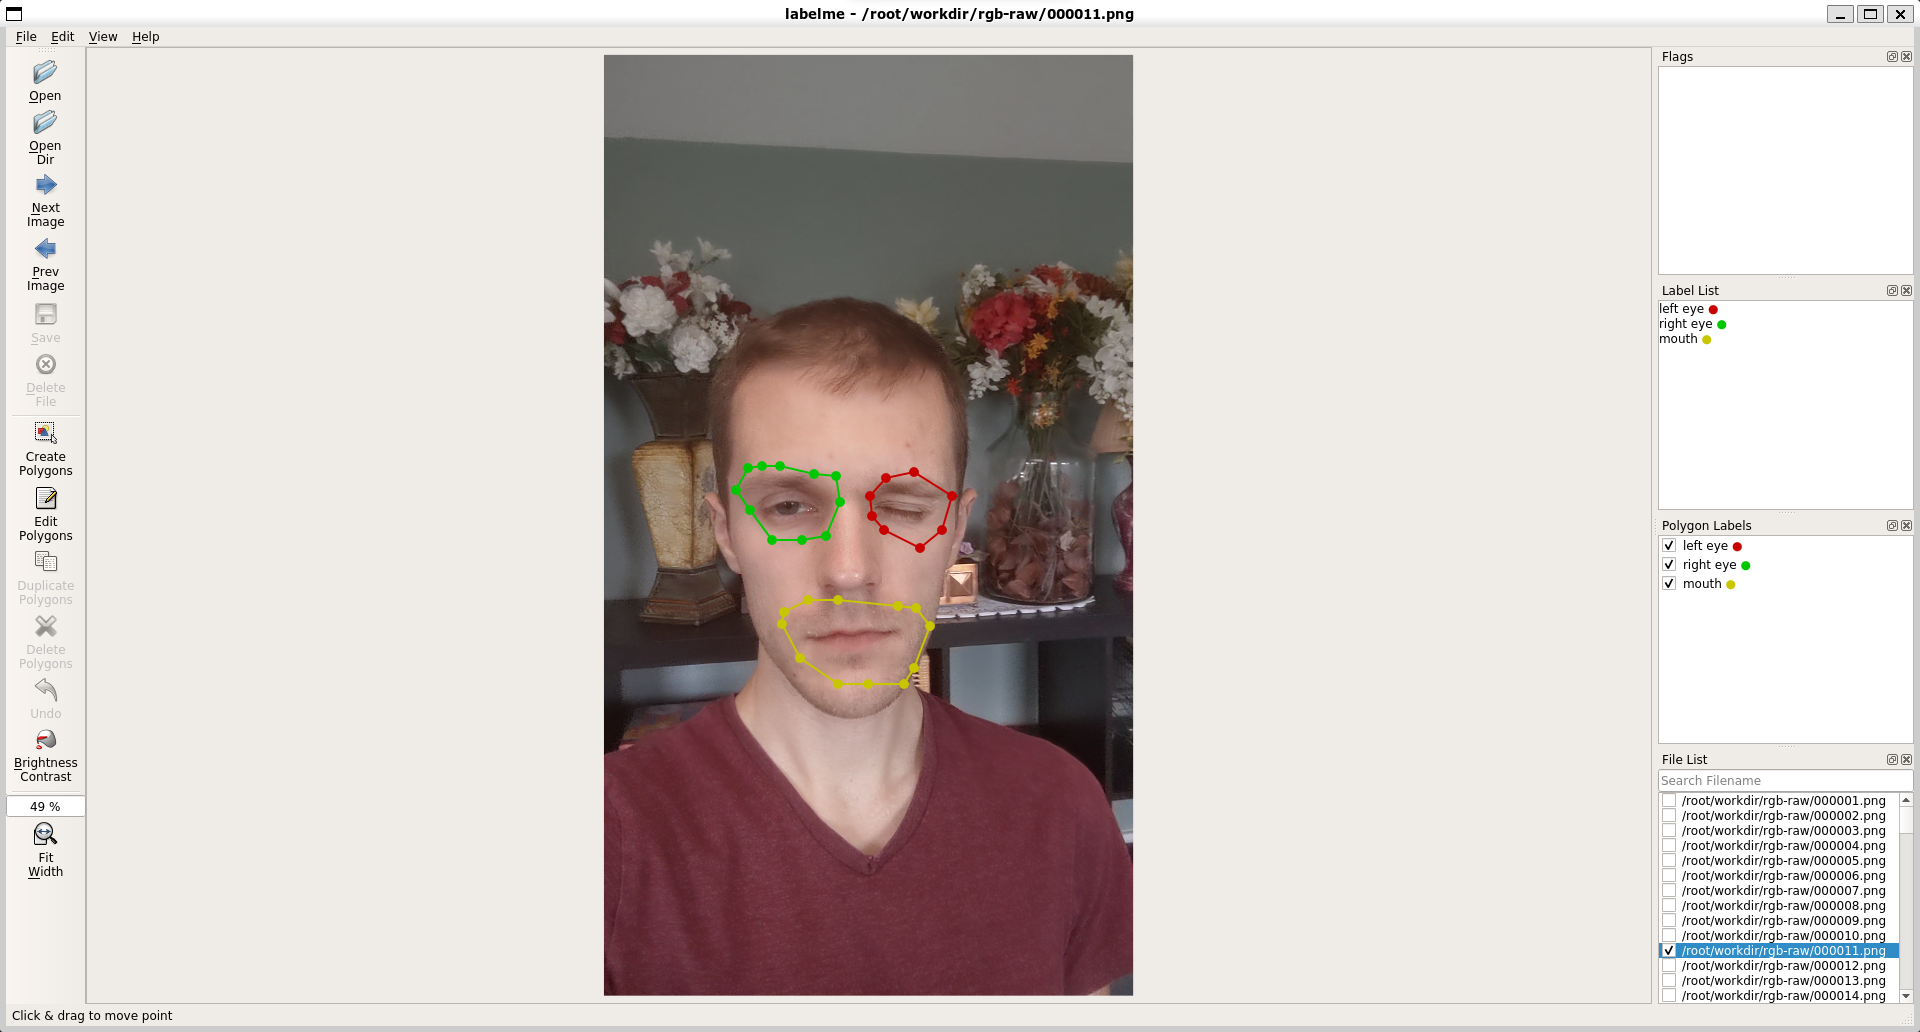Float the Flags panel

[1892, 57]
